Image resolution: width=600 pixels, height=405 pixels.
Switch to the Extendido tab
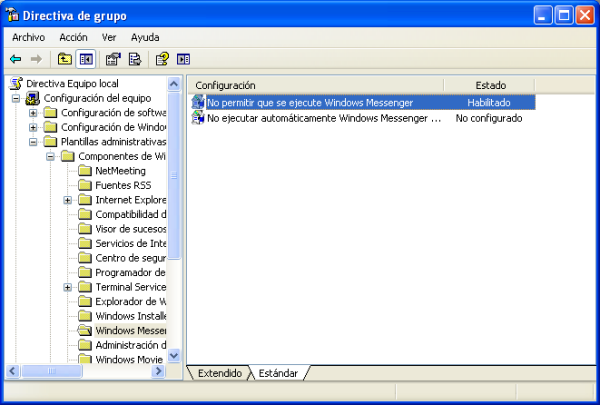tap(219, 373)
